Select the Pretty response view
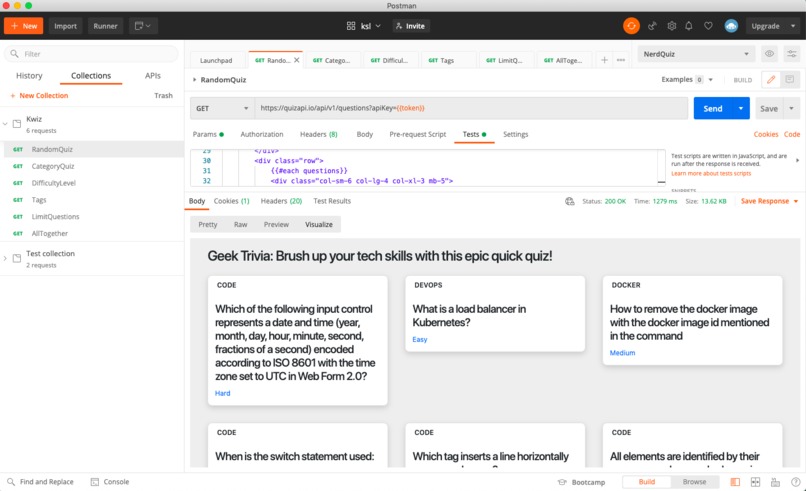This screenshot has height=491, width=806. [x=208, y=225]
